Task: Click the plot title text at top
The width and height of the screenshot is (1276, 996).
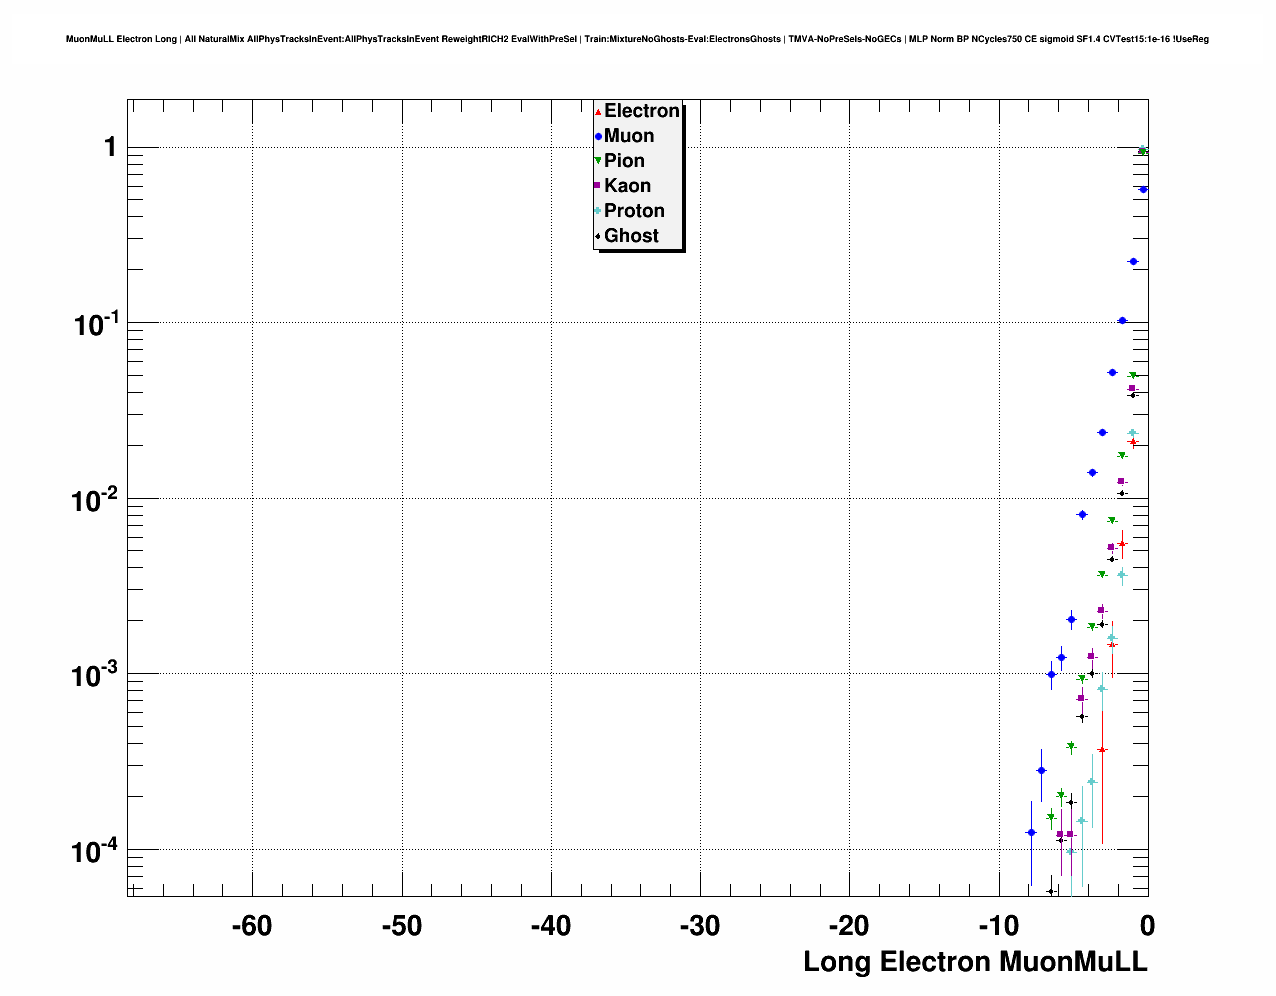Action: [637, 39]
